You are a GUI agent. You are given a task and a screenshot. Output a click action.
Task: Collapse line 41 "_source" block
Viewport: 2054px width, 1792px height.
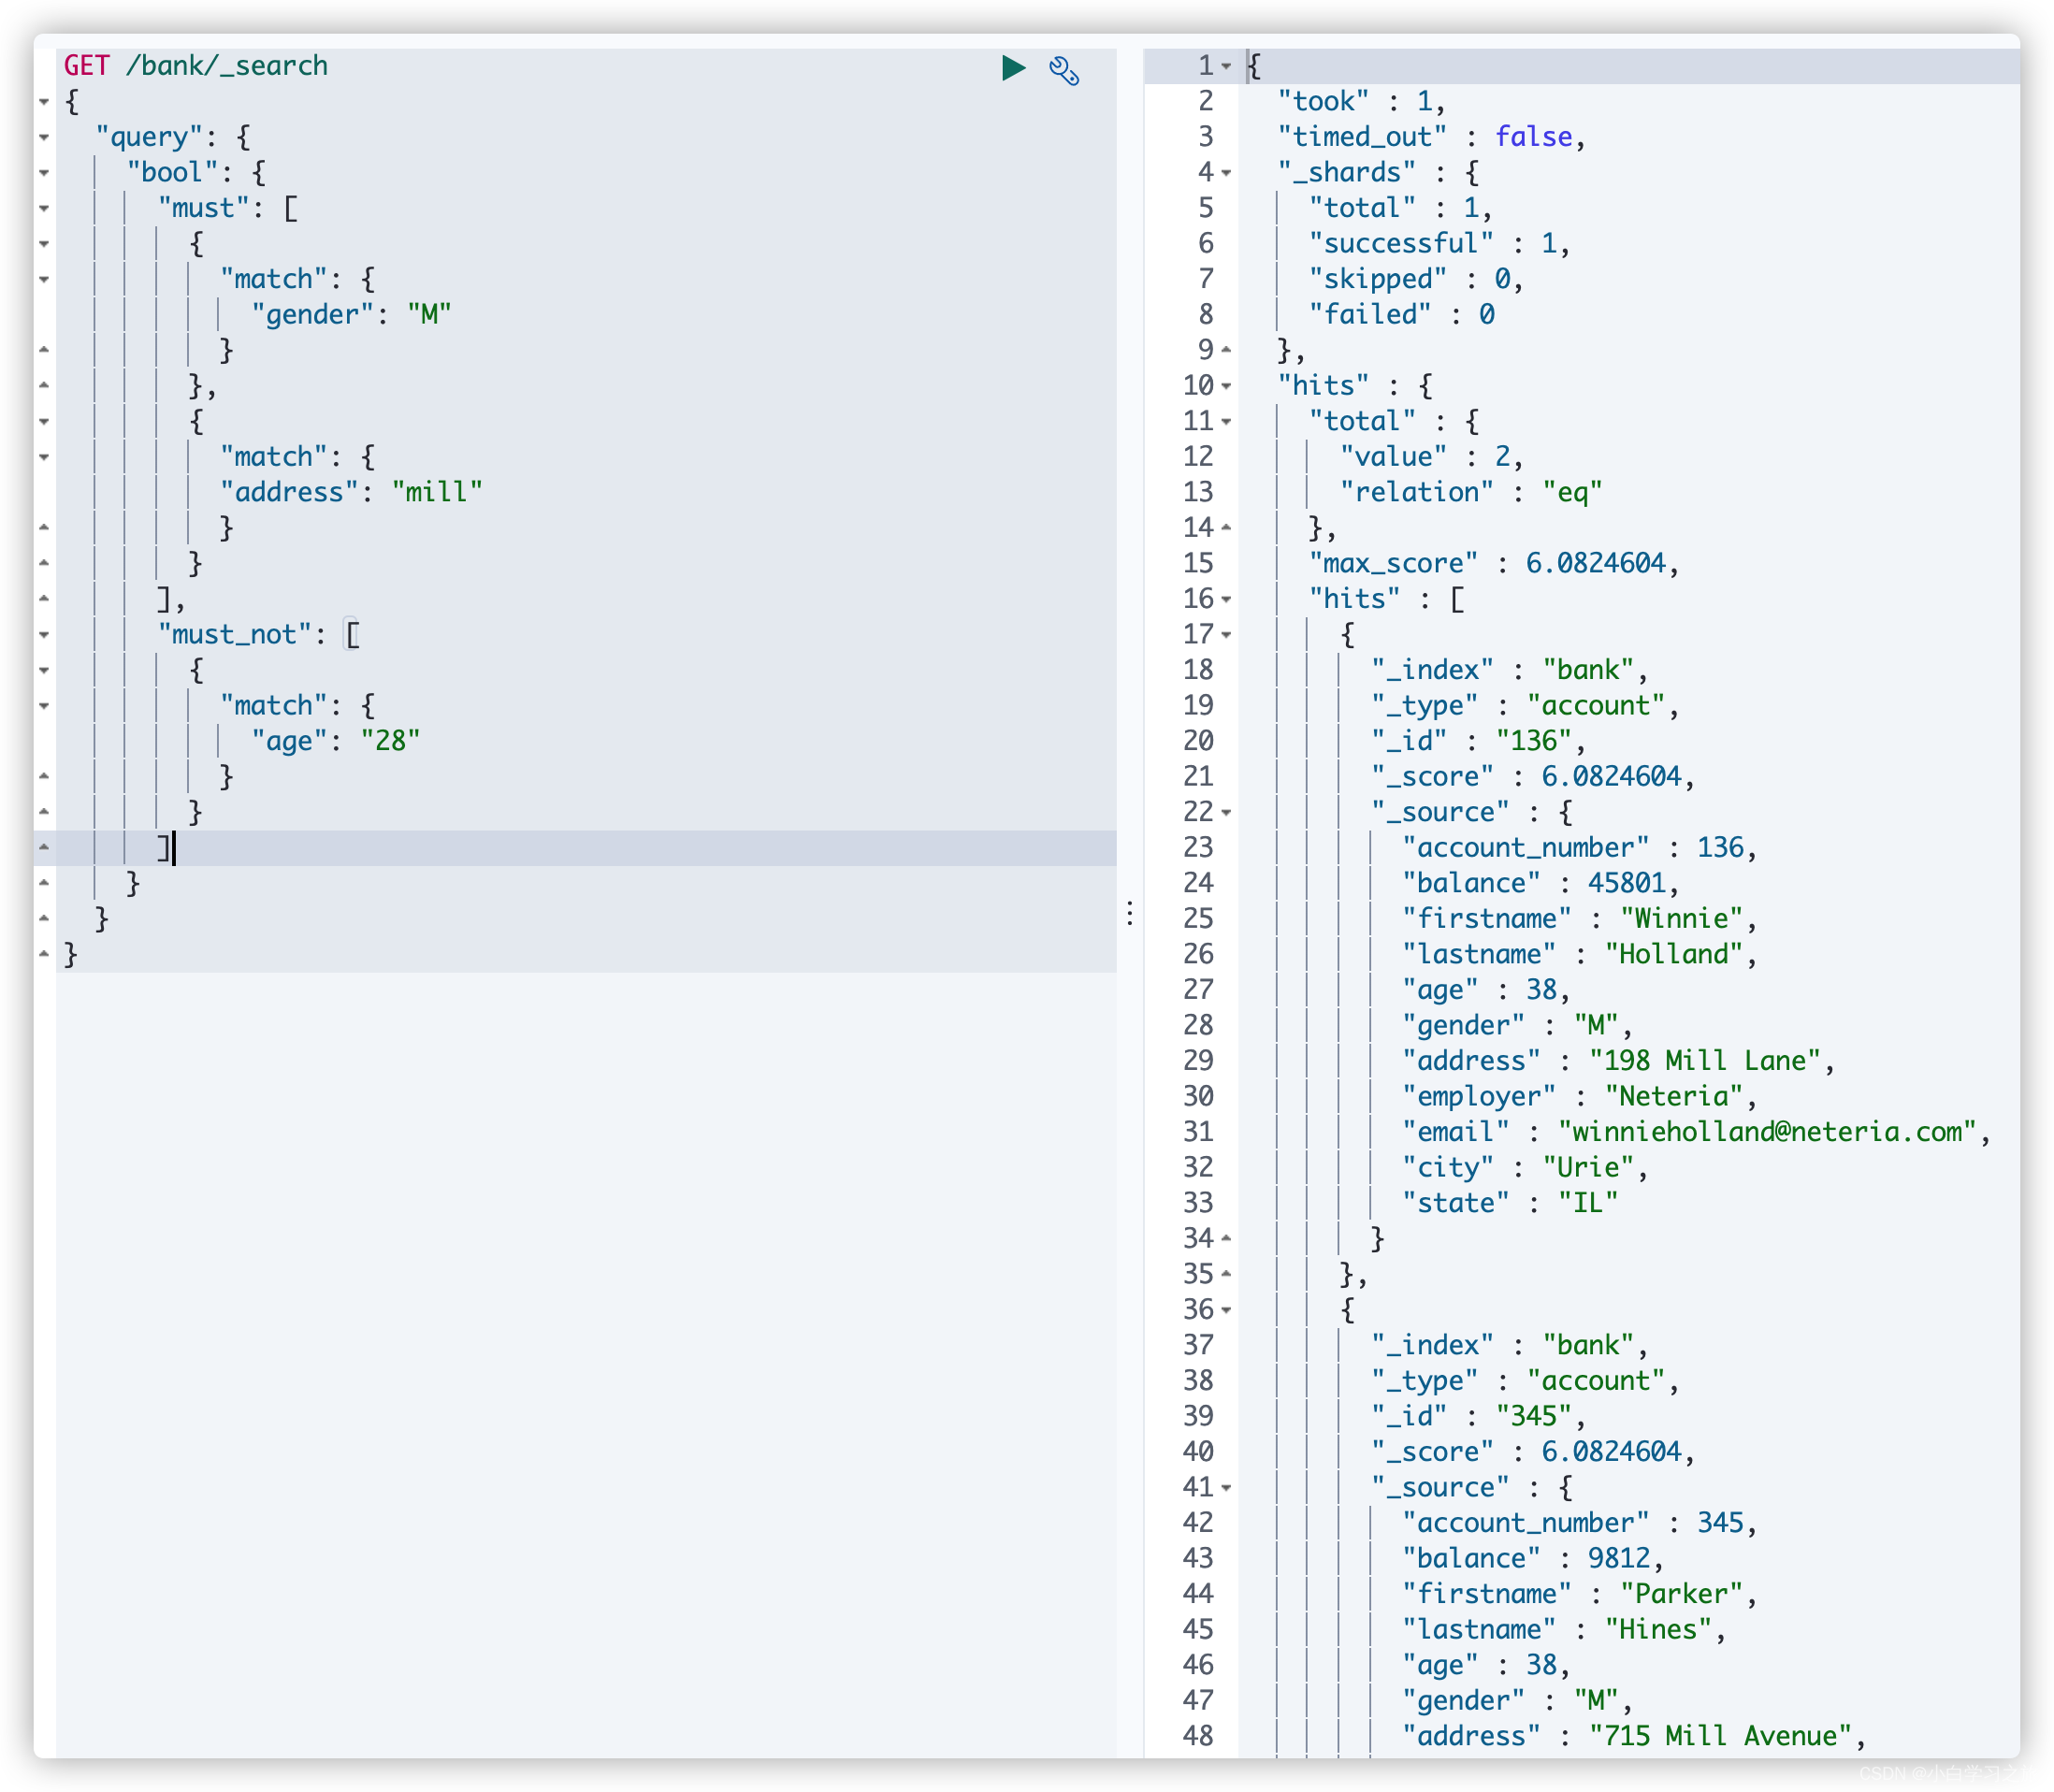coord(1226,1488)
